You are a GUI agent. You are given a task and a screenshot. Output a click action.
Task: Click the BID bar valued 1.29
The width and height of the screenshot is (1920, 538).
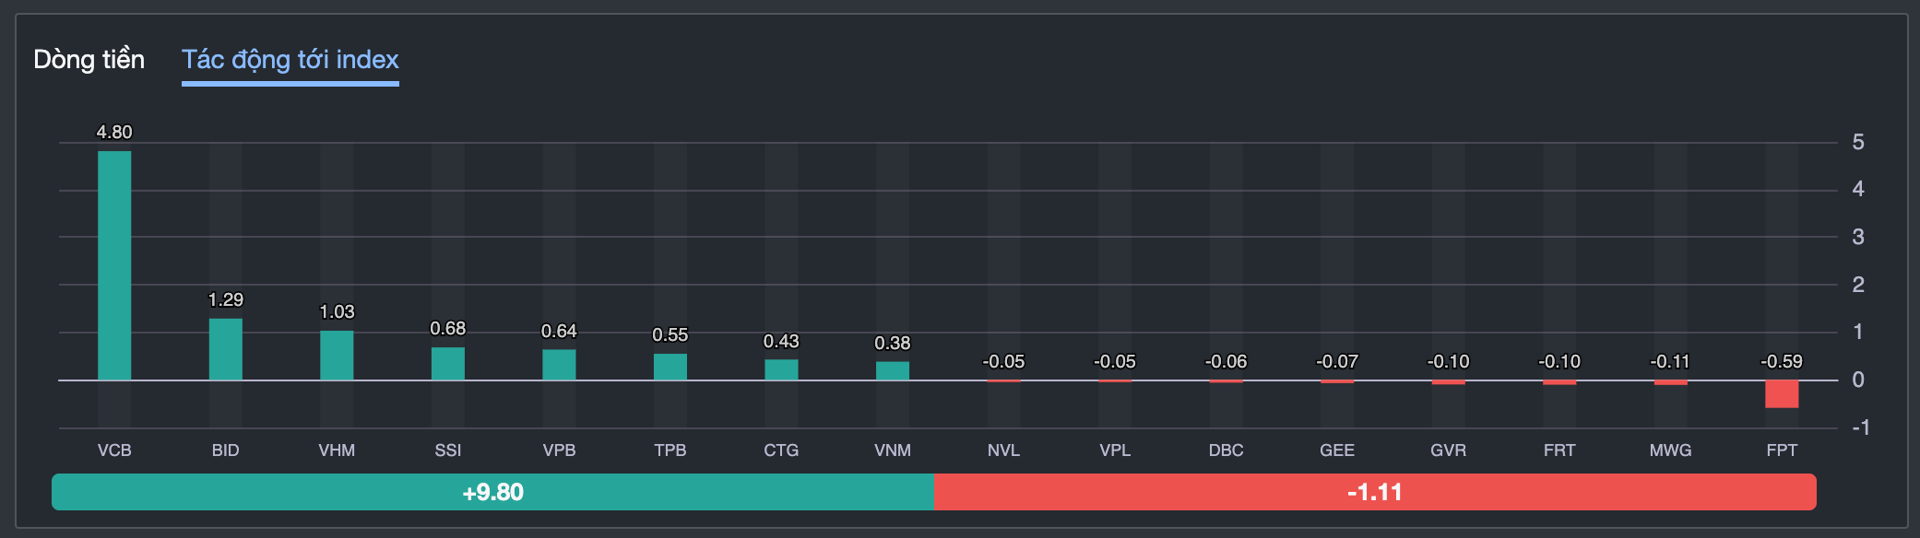tap(225, 349)
